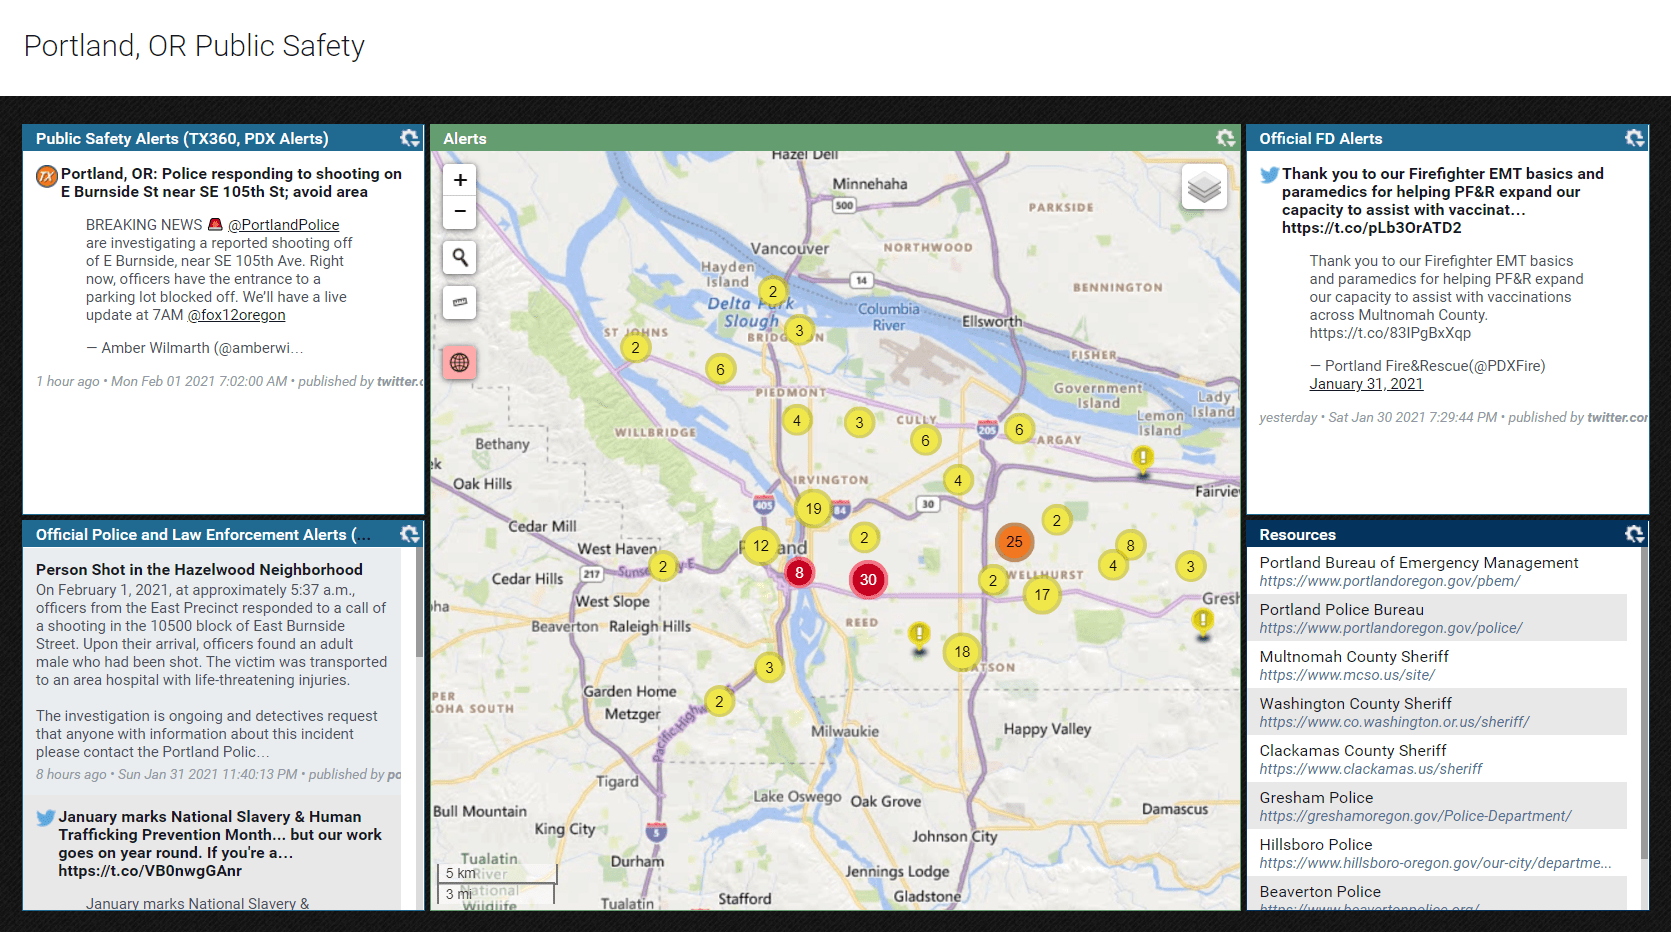This screenshot has width=1671, height=932.
Task: Select the yellow cluster marker 19
Action: [x=814, y=508]
